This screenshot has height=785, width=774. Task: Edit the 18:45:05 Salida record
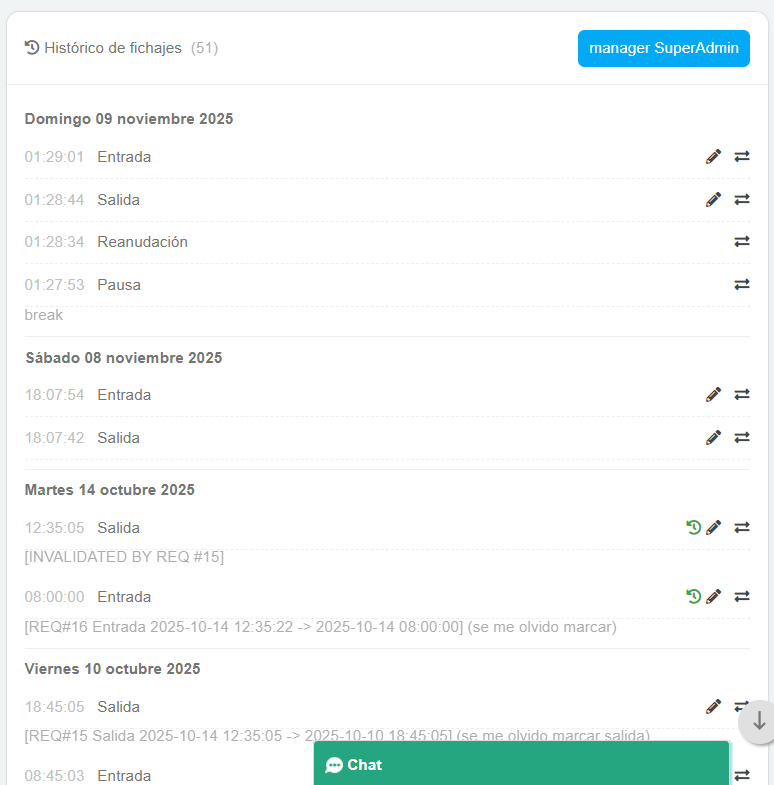713,707
